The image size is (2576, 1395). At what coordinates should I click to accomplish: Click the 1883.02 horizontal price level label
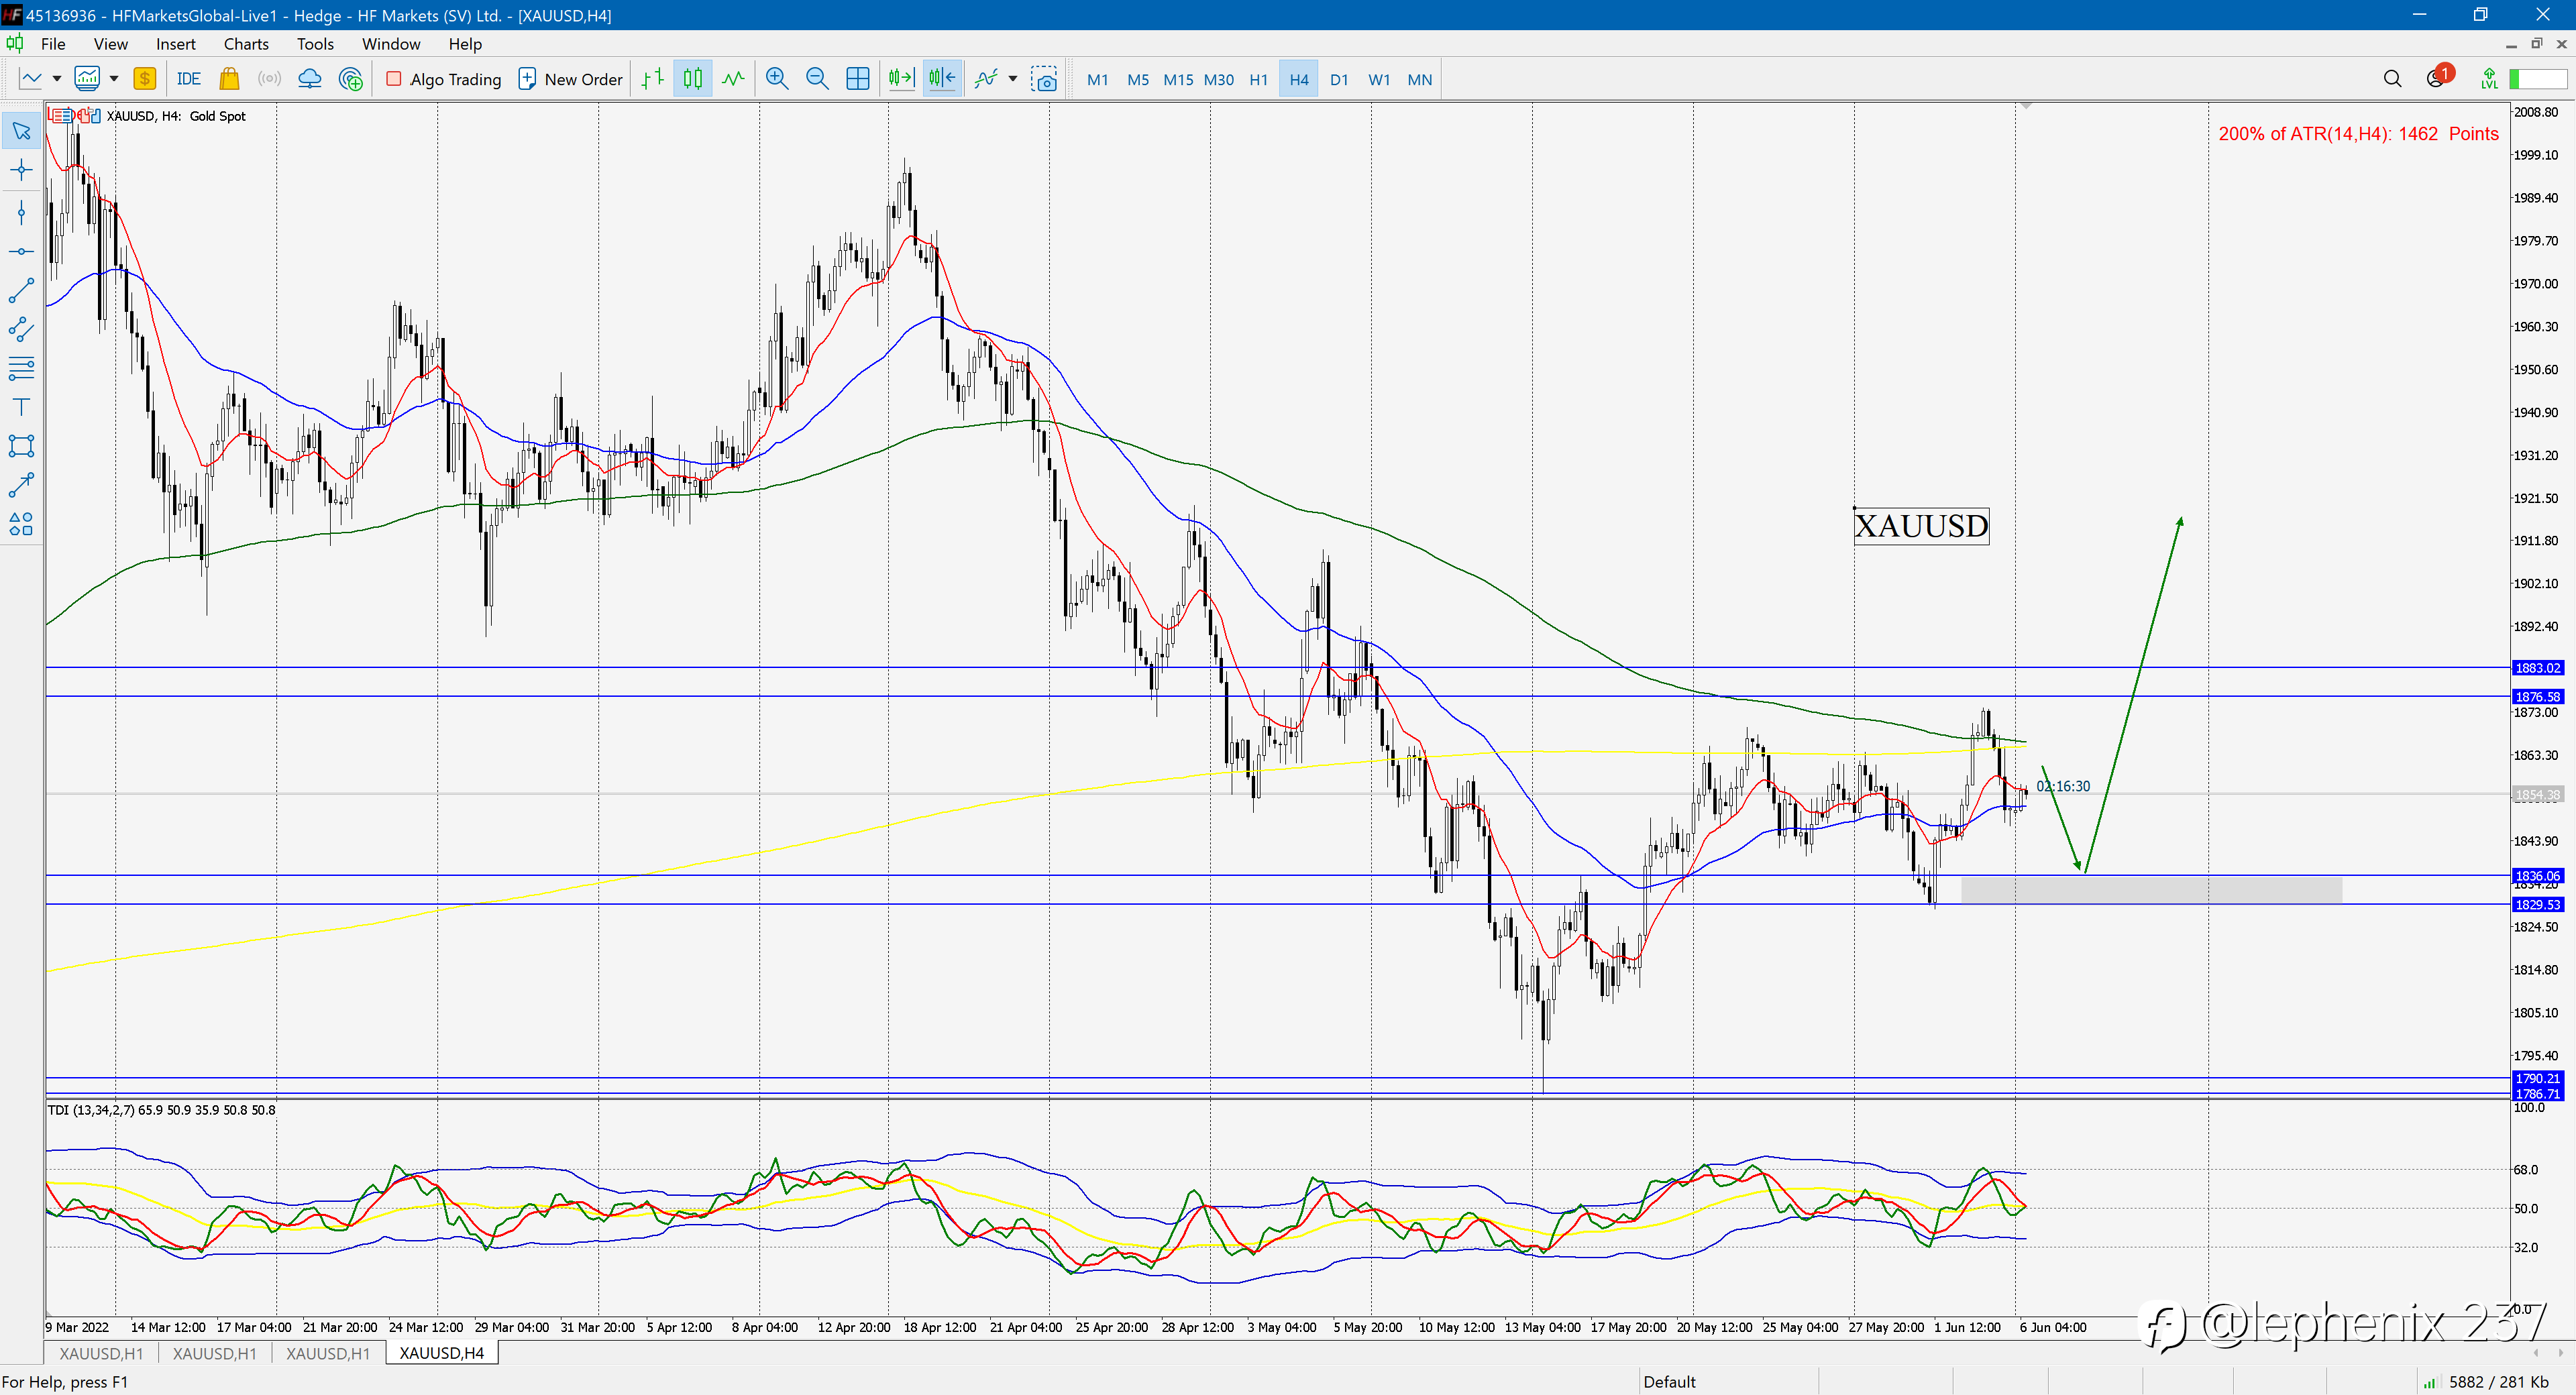2538,668
